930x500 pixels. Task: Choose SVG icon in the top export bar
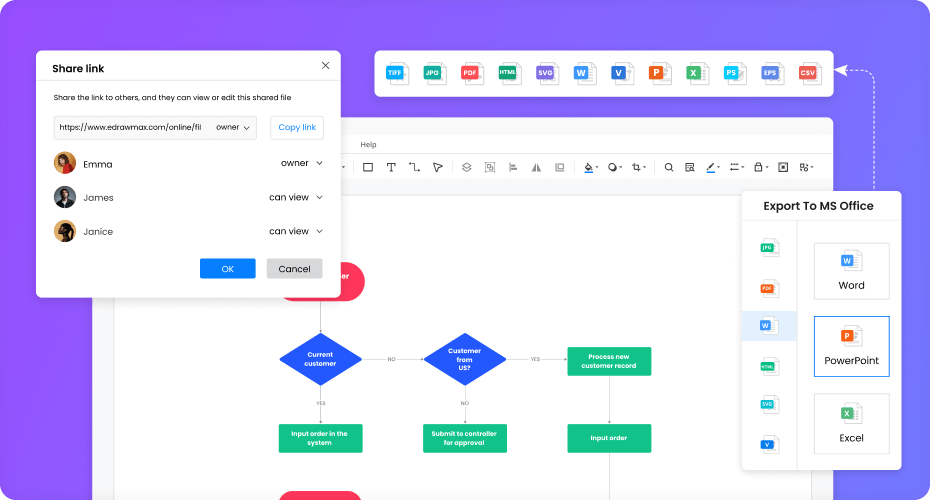tap(547, 74)
